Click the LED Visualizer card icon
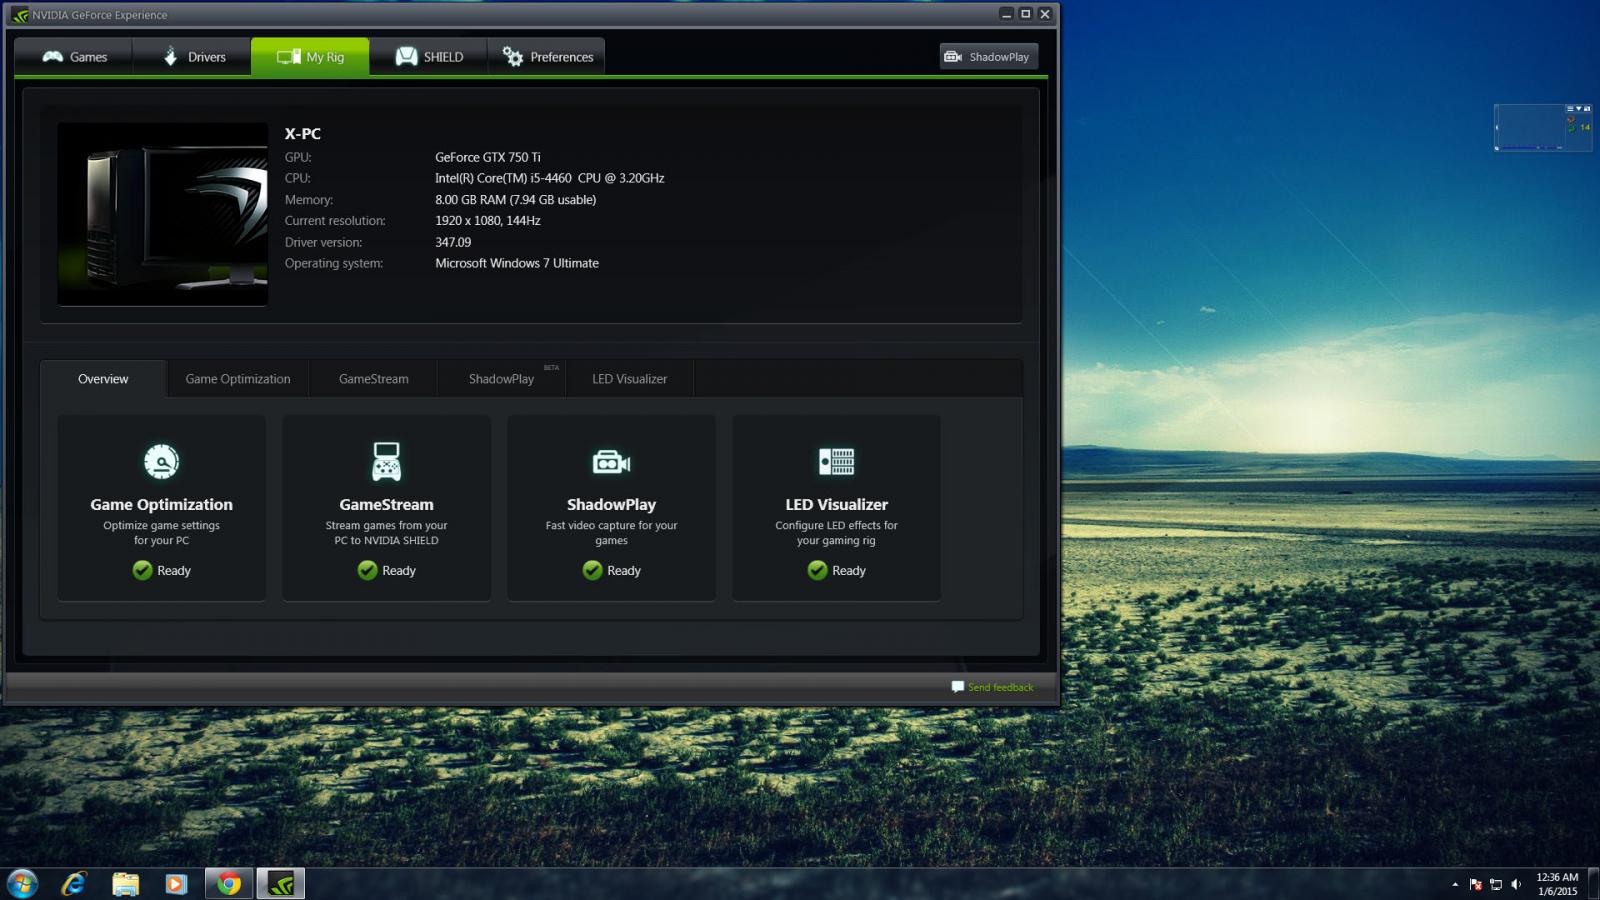The width and height of the screenshot is (1600, 900). coord(836,461)
